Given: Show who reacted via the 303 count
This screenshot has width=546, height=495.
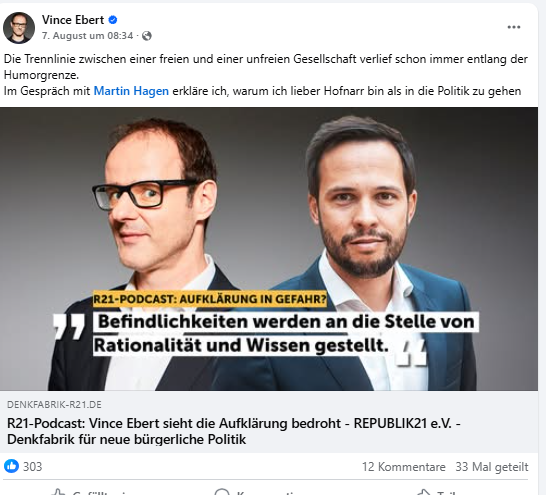Looking at the screenshot, I should coord(32,466).
